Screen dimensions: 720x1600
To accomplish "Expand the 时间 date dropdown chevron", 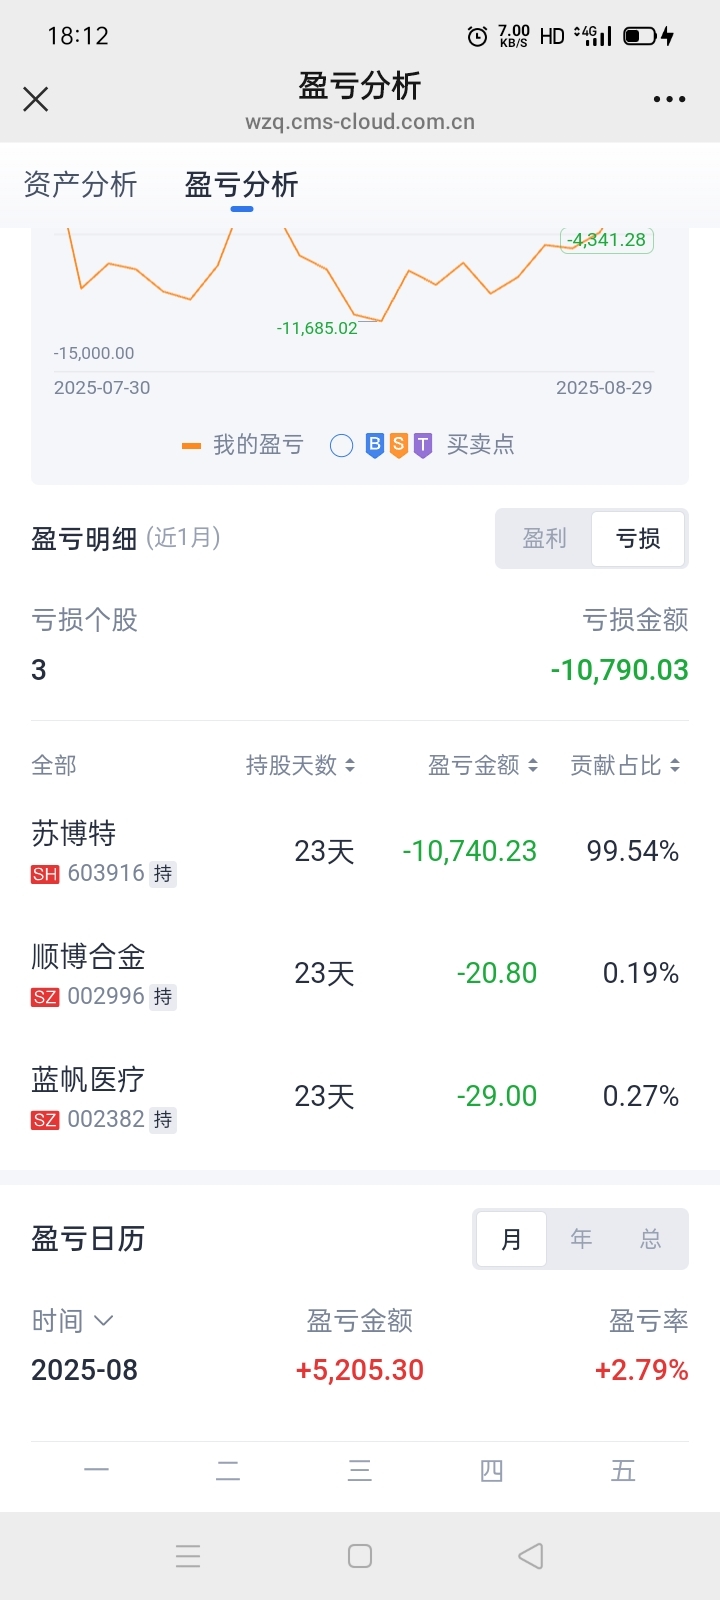I will (x=103, y=1321).
